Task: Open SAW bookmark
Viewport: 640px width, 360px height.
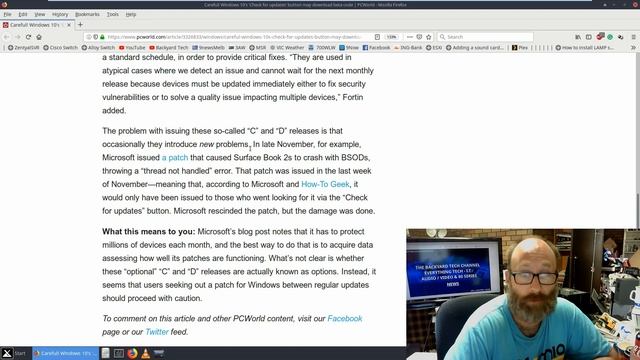Action: [x=237, y=48]
